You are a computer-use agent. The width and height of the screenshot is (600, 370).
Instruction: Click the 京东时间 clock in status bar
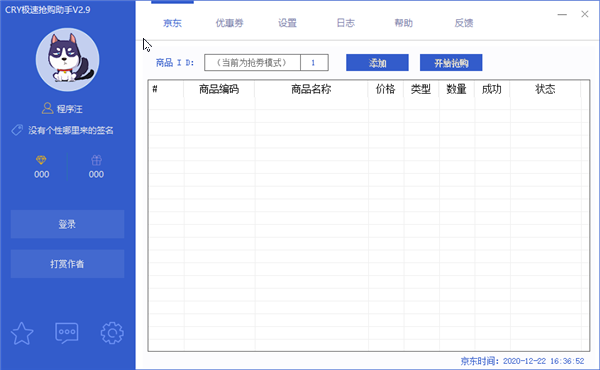522,361
